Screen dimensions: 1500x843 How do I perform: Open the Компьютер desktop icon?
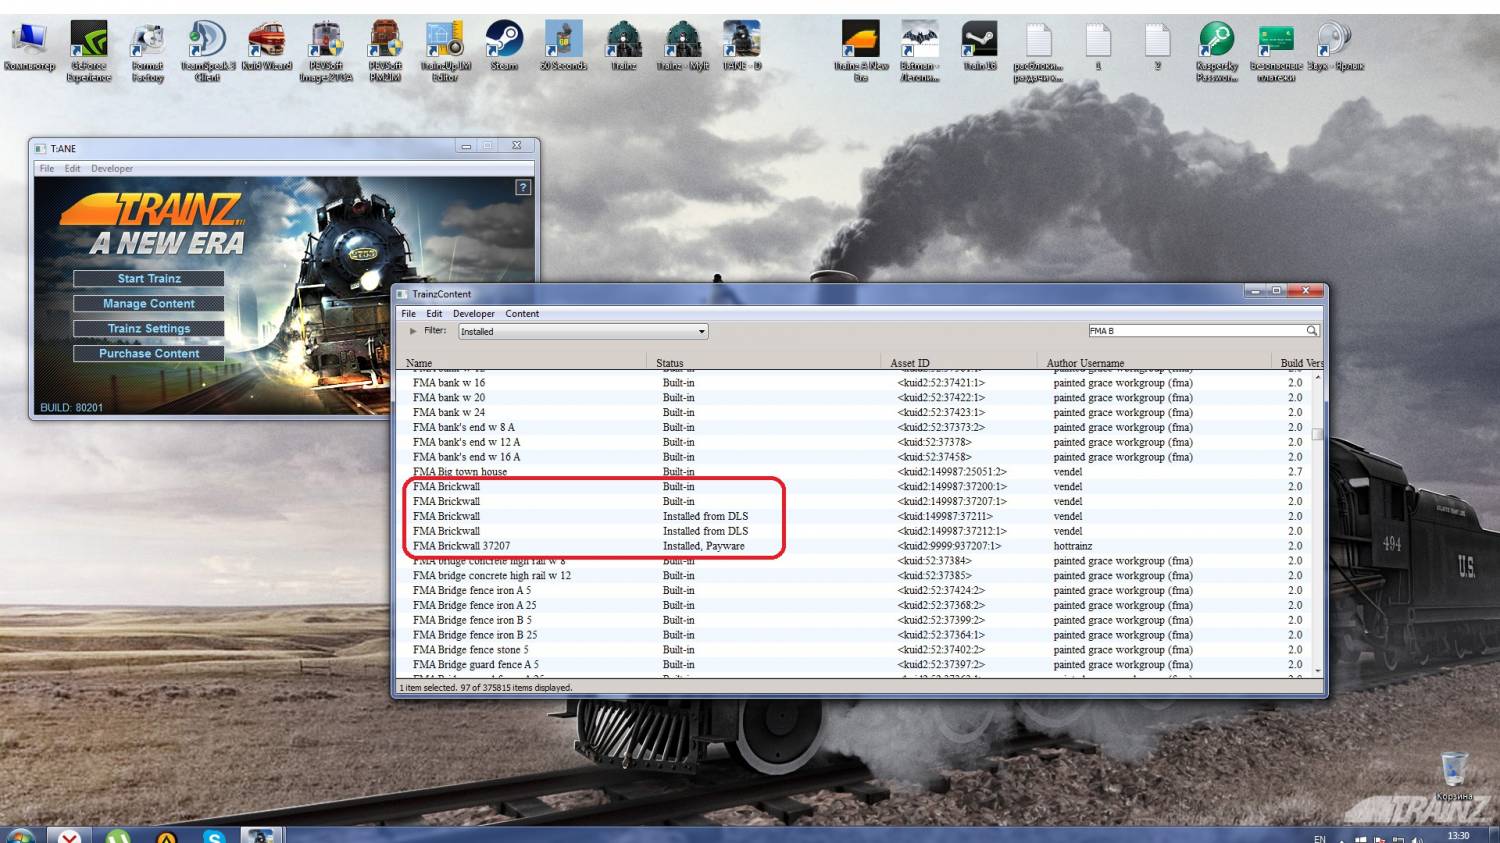[x=29, y=47]
